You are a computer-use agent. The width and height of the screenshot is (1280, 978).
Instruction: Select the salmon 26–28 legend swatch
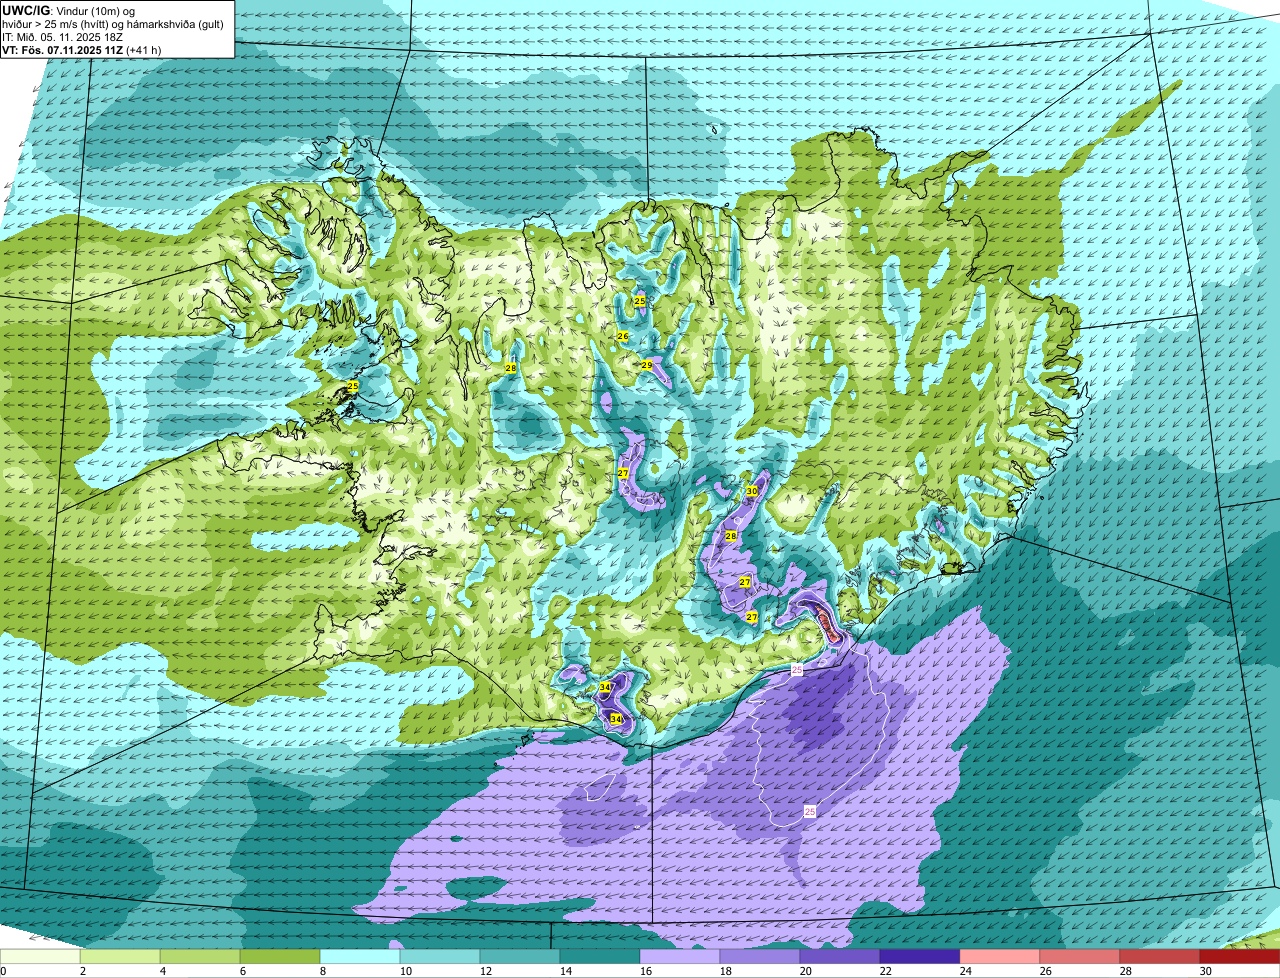[x=1080, y=957]
